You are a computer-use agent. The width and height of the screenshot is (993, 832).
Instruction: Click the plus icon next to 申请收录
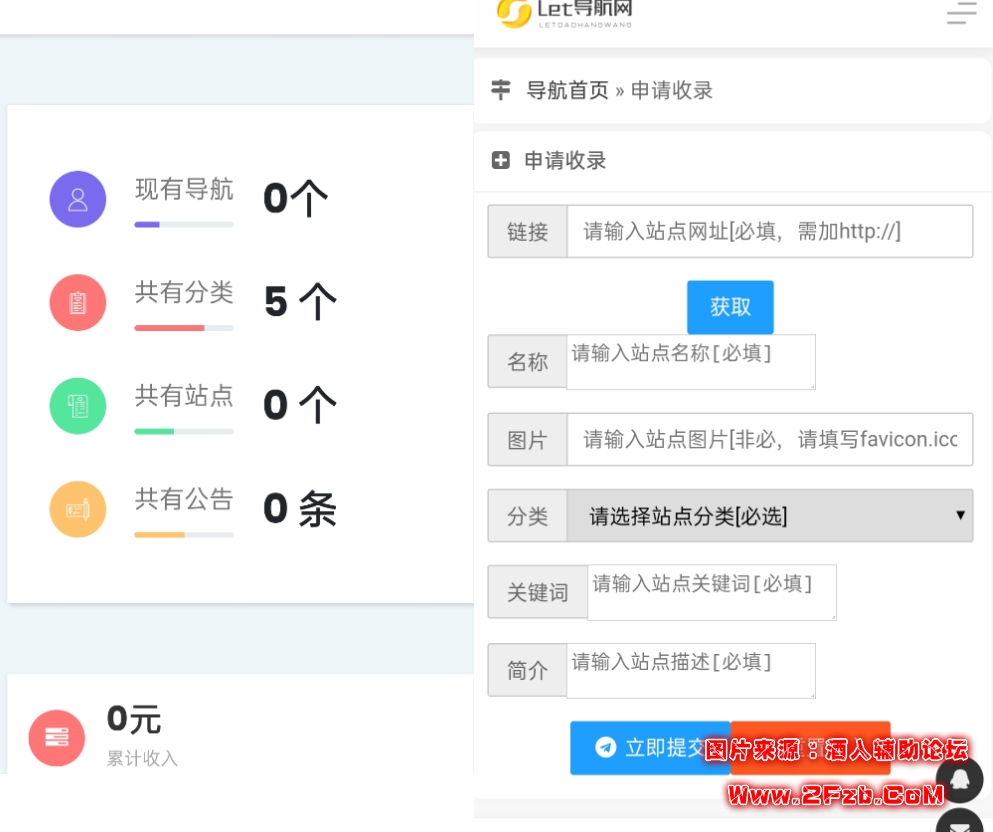point(501,160)
